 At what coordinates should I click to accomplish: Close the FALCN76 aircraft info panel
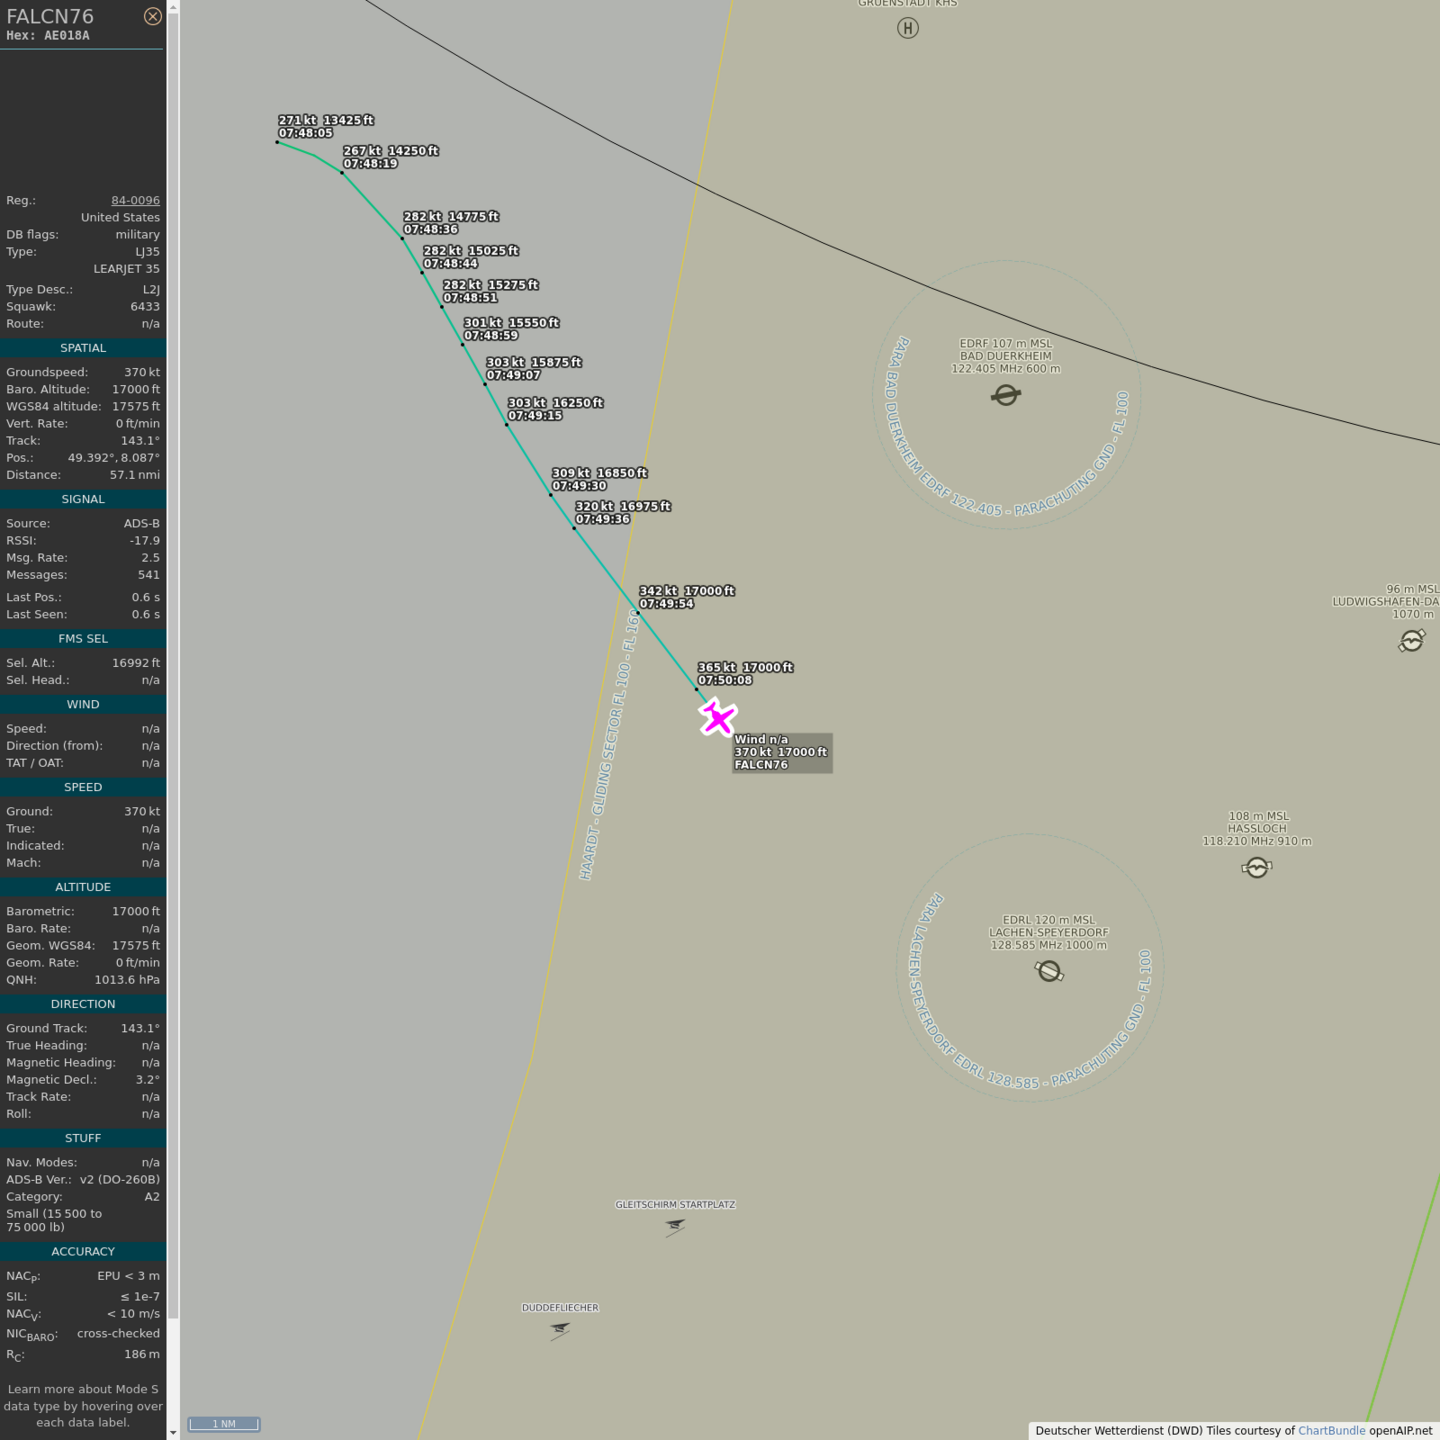click(x=152, y=16)
